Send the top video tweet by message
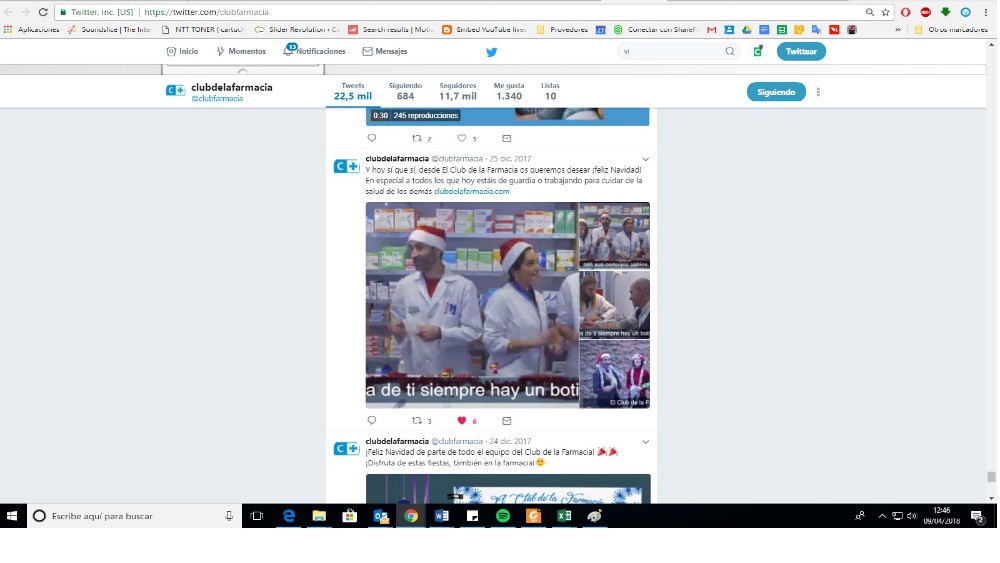 (x=506, y=138)
